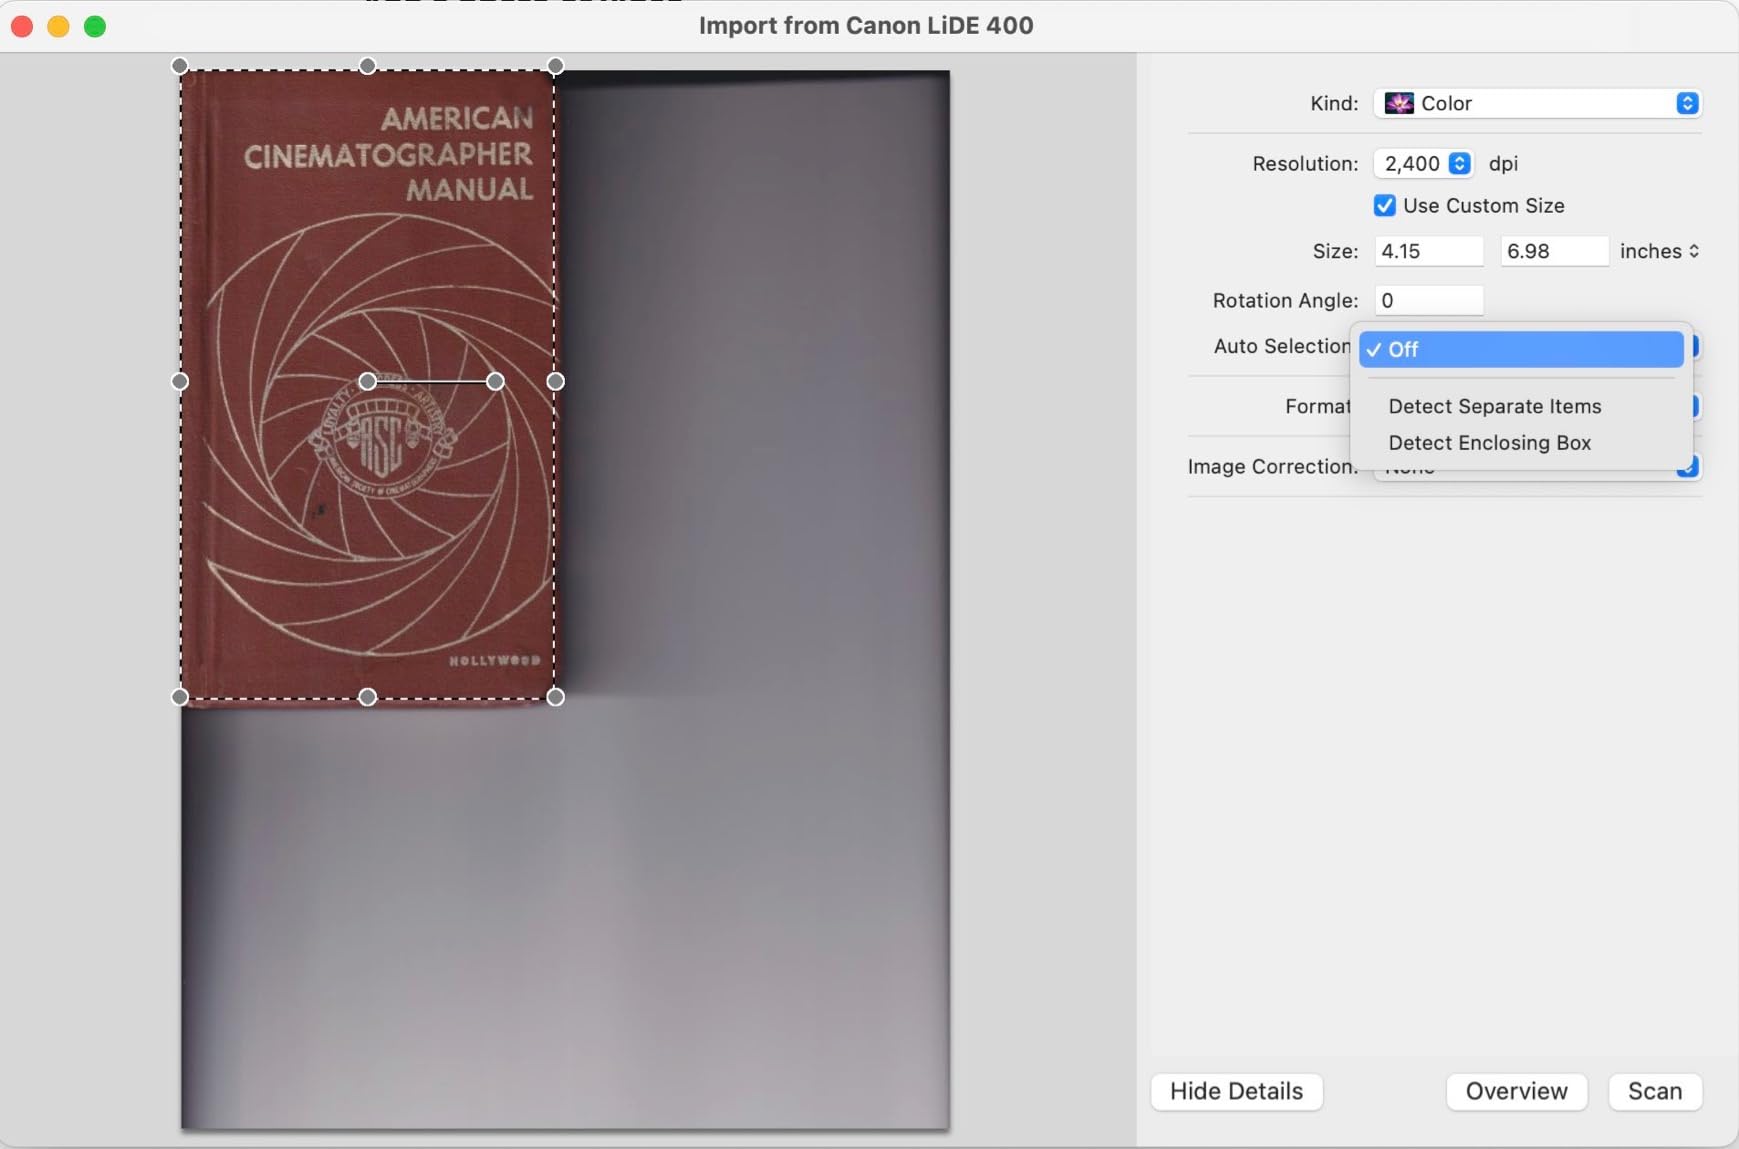Click the top-left selection corner handle
Viewport: 1739px width, 1149px height.
(x=180, y=66)
